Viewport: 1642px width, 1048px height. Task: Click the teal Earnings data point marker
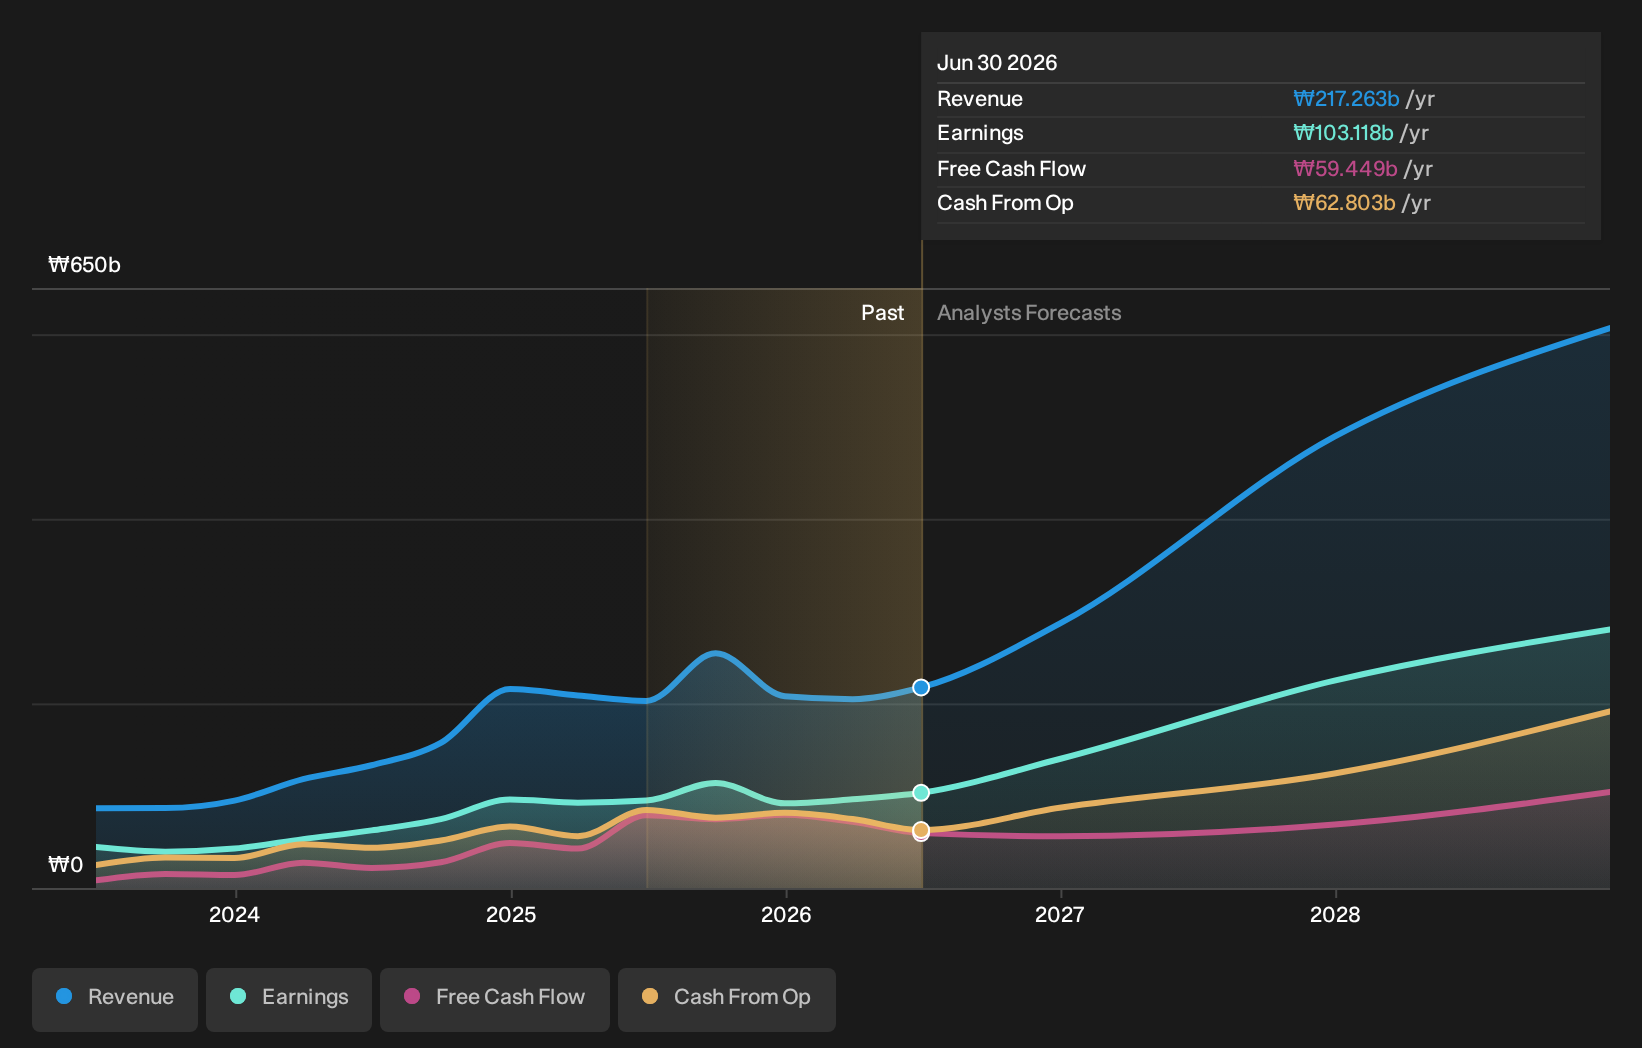click(921, 793)
